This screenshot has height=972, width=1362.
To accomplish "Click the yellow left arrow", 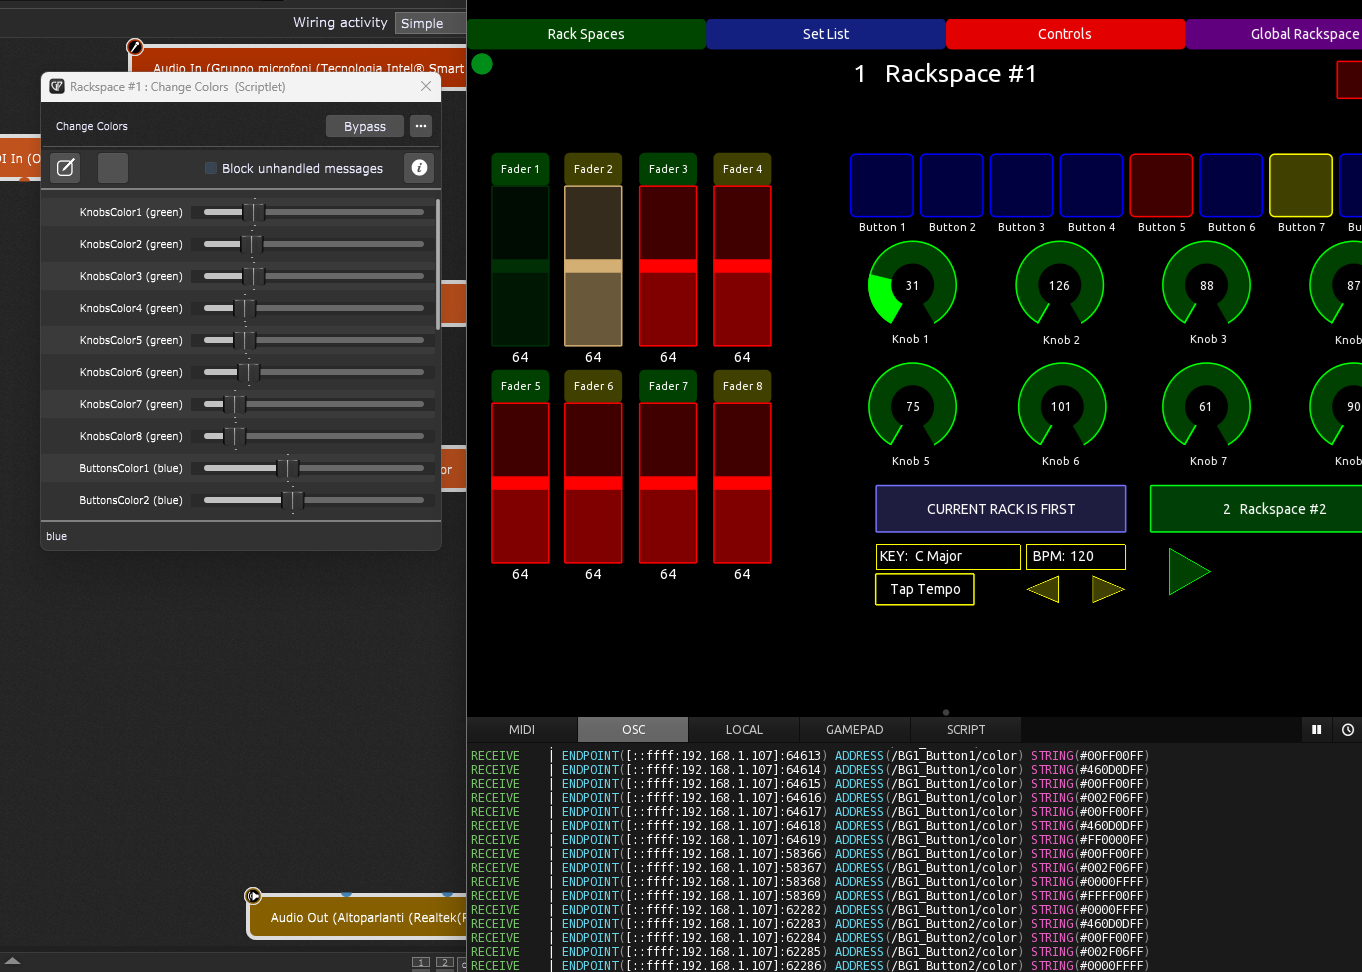I will (x=1043, y=589).
